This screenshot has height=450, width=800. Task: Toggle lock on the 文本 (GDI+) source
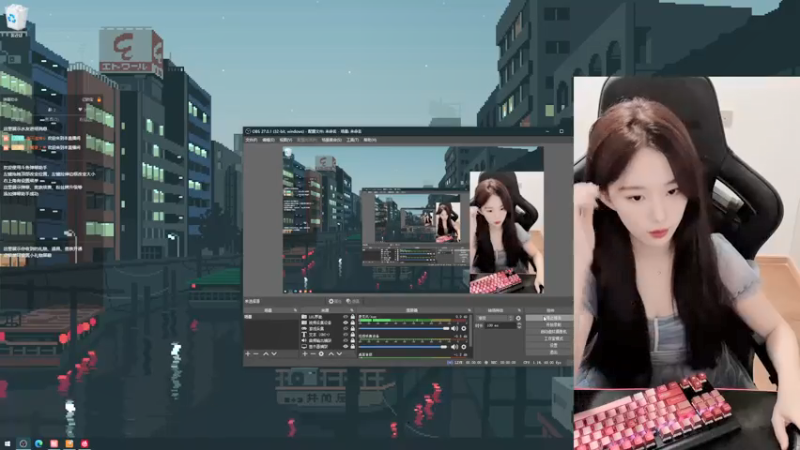coord(353,335)
